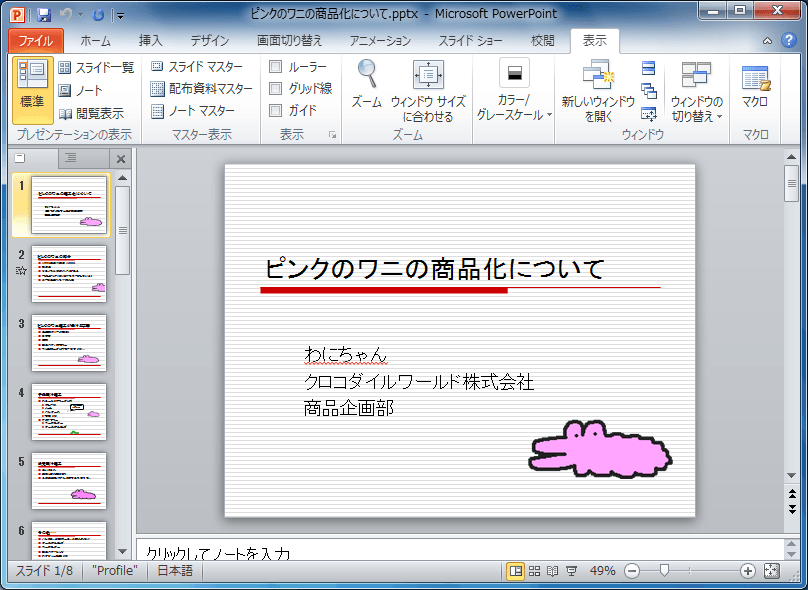Viewport: 808px width, 590px height.
Task: Click the slide area scroll up arrow
Action: pyautogui.click(x=792, y=156)
